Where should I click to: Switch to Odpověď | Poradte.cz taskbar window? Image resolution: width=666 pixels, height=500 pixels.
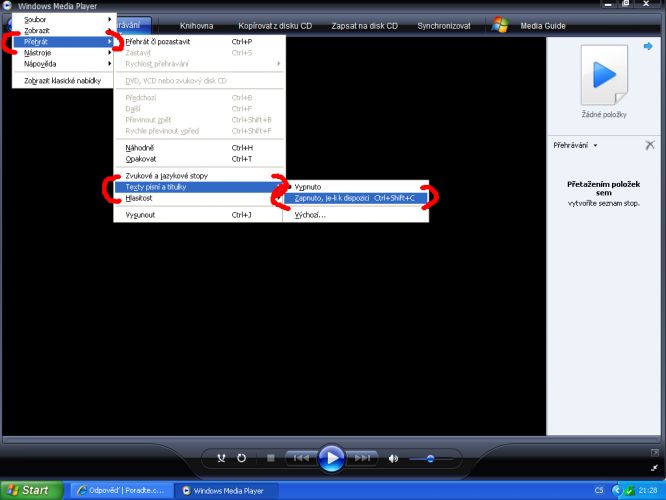tap(121, 491)
